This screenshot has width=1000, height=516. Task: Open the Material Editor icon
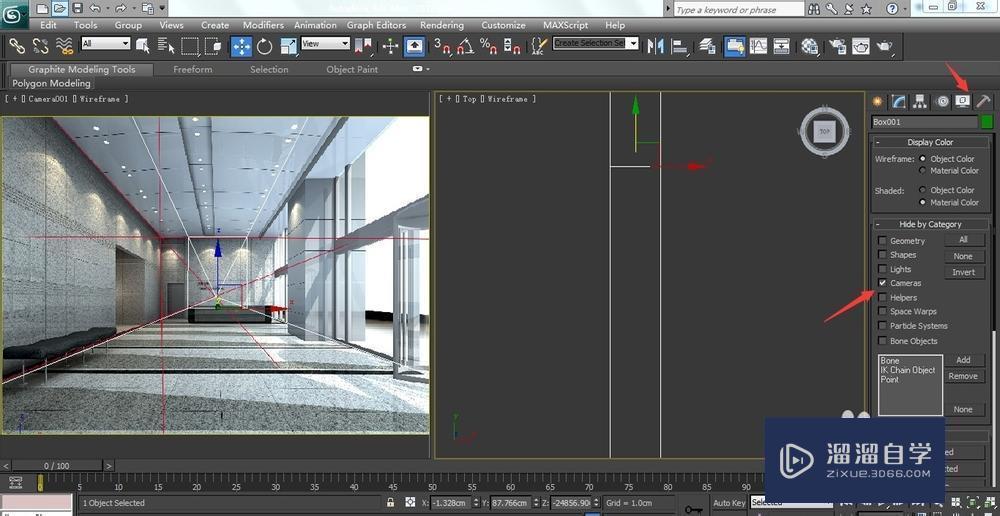[810, 45]
